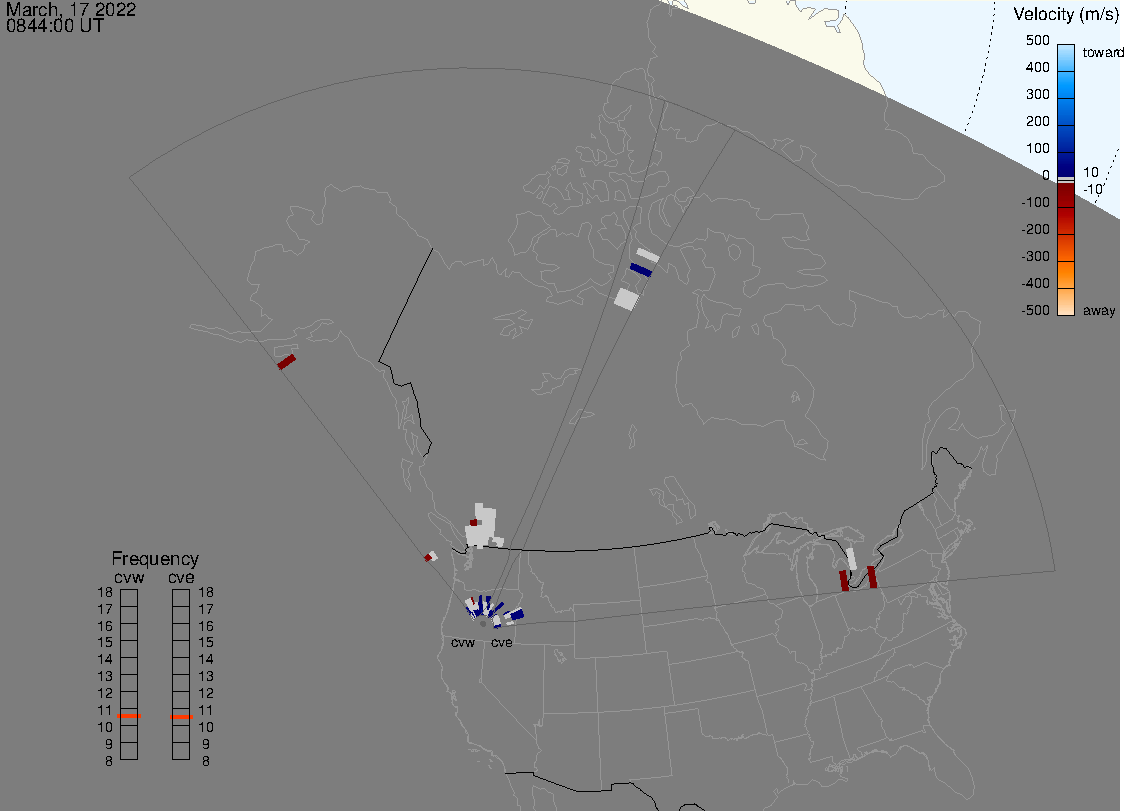
Task: Click the Velocity (m/s) legend title
Action: click(1067, 14)
